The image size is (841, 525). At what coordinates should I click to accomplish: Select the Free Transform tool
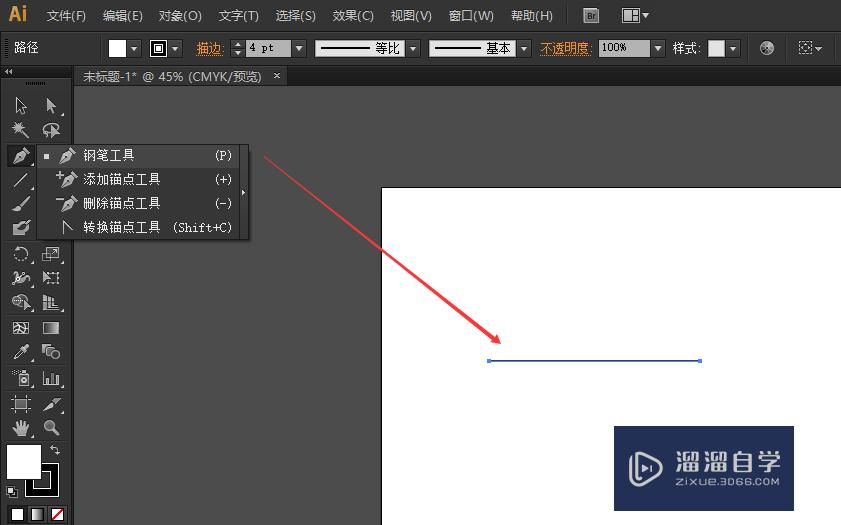click(x=51, y=278)
